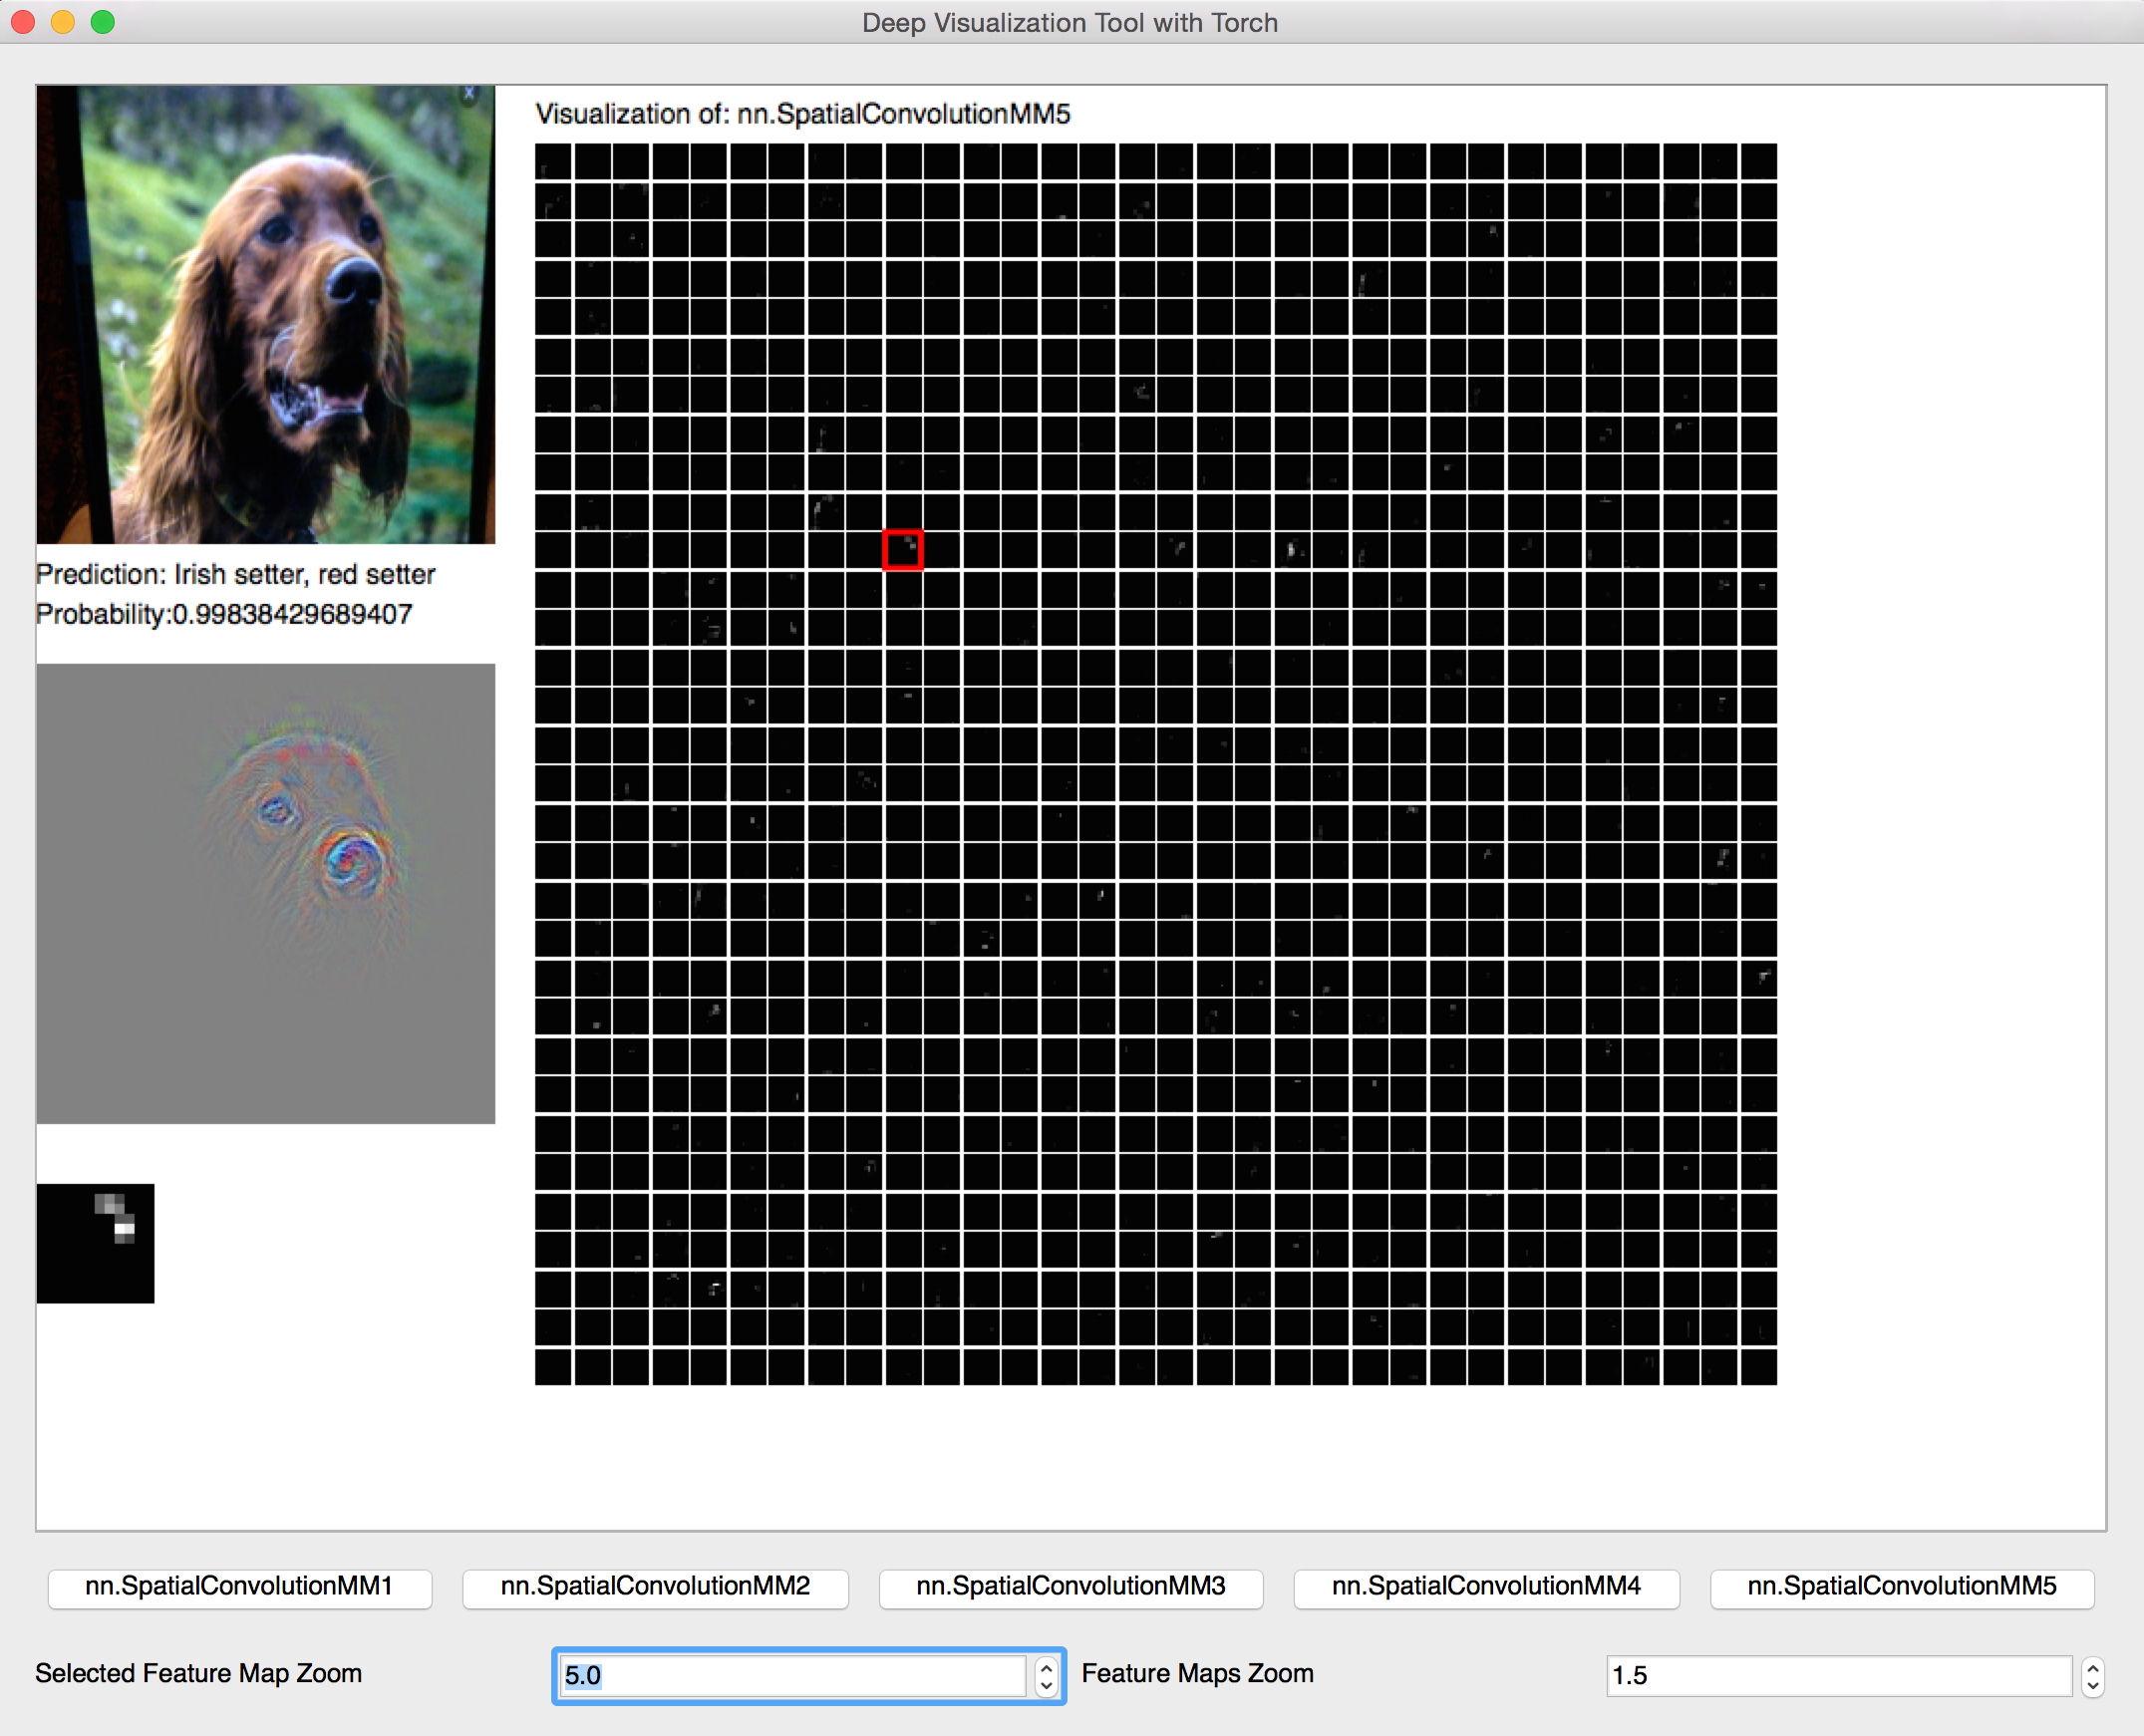Maximize window using the green button
This screenshot has width=2144, height=1736.
[103, 22]
